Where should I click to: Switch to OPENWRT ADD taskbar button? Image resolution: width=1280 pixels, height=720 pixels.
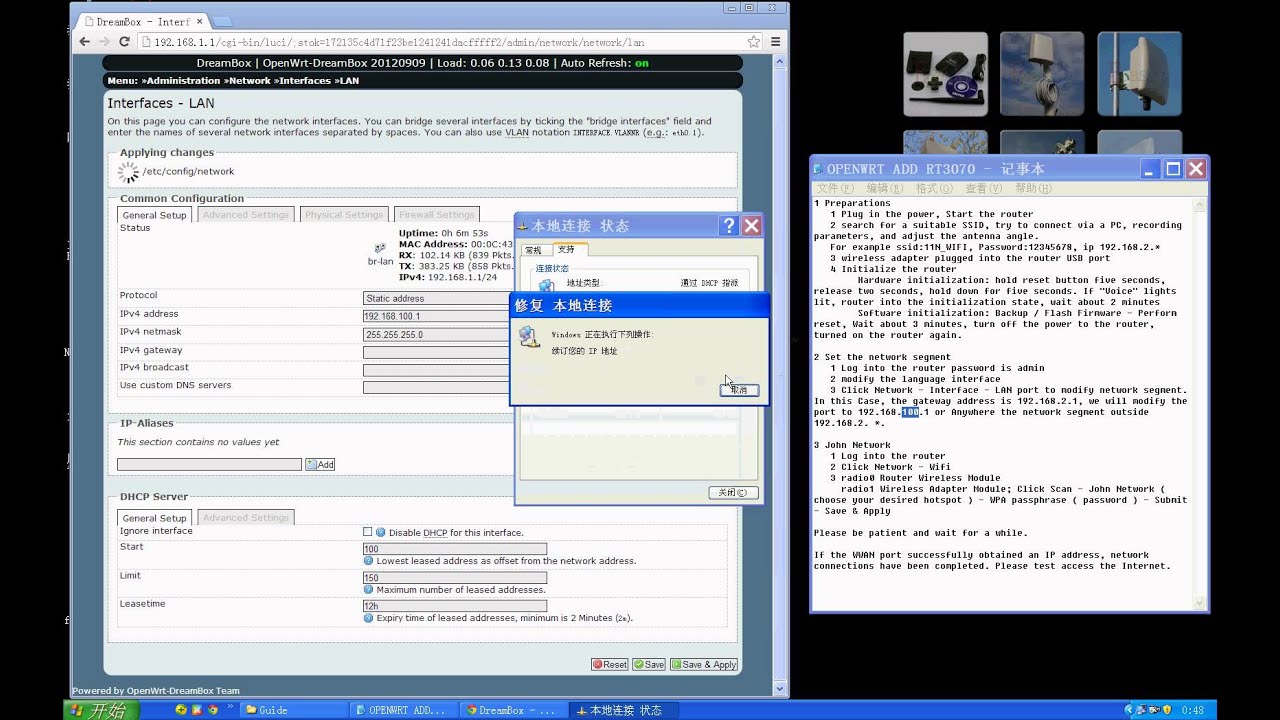tap(405, 710)
